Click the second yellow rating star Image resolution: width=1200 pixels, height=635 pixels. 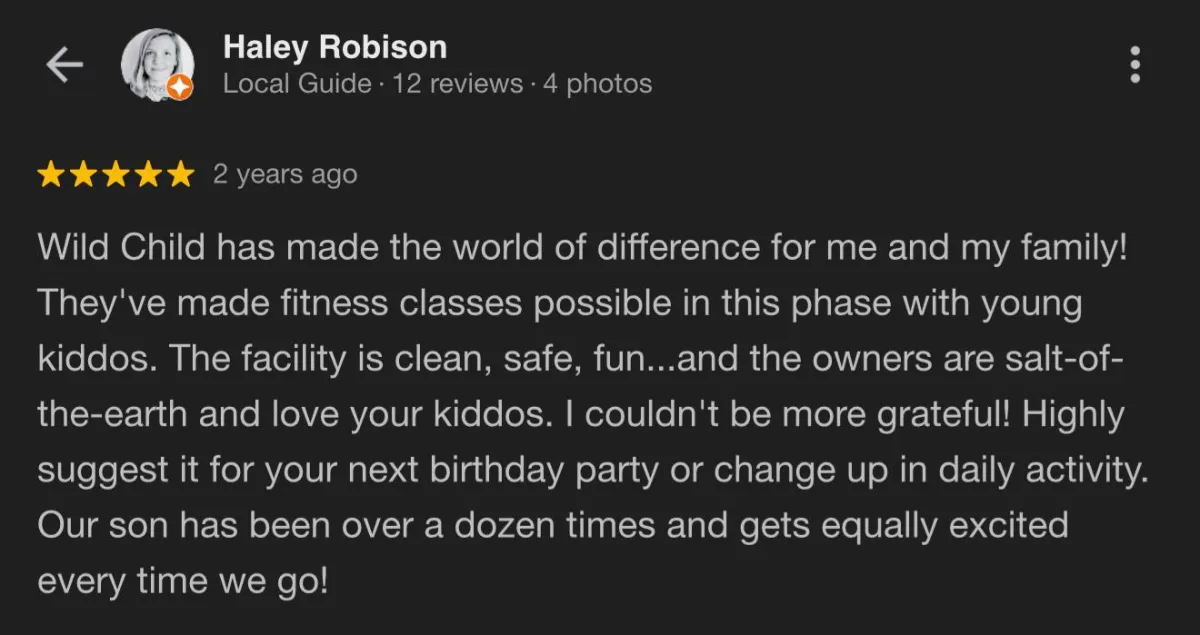click(x=83, y=175)
